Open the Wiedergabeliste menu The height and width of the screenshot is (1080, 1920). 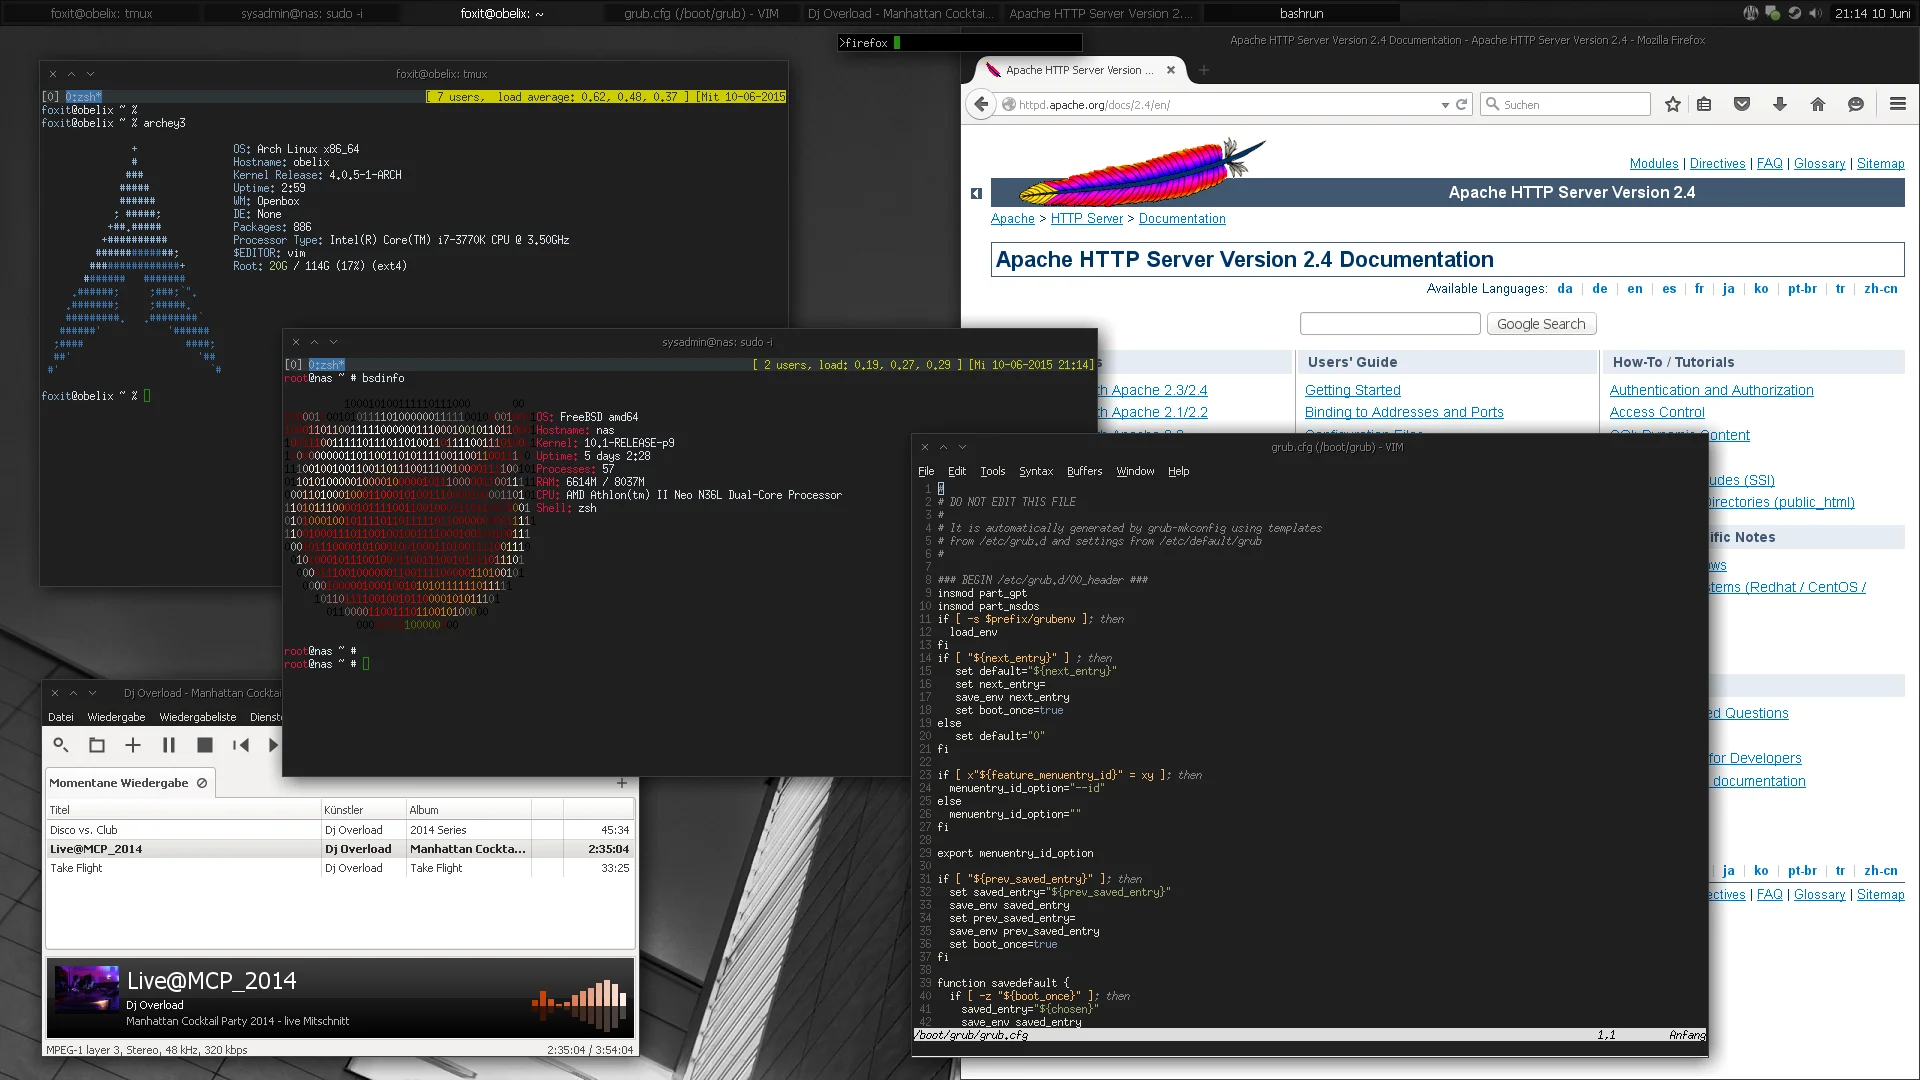point(197,717)
